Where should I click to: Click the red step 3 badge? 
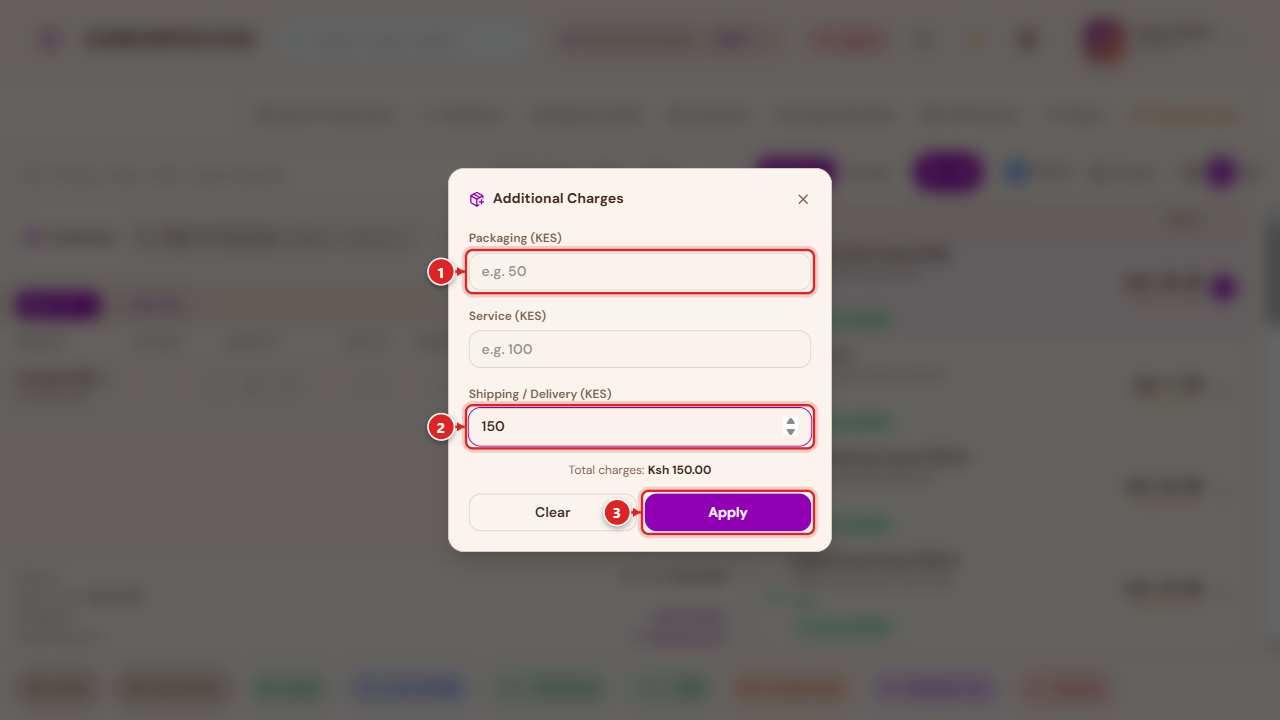pos(617,513)
